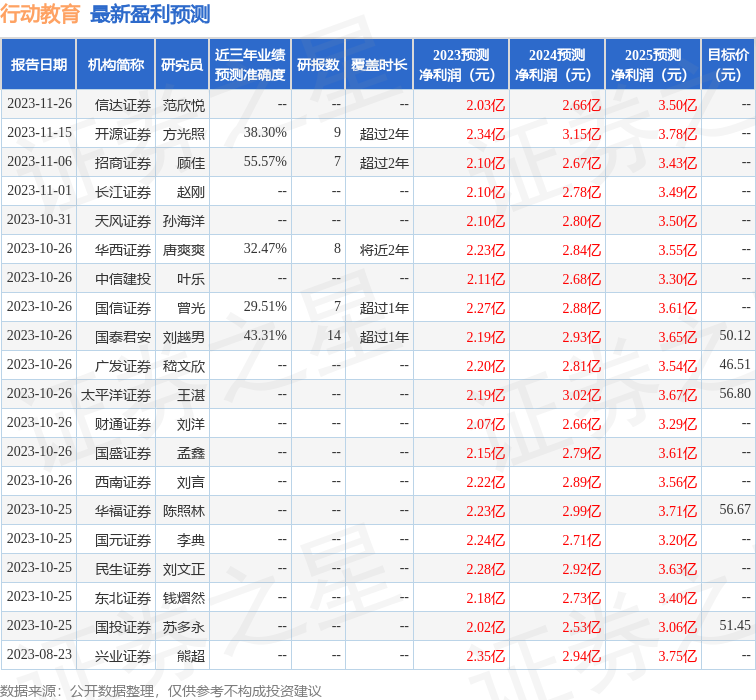Click 2024 profit 3.15亿 for 开源证券
The width and height of the screenshot is (756, 700).
click(x=581, y=134)
